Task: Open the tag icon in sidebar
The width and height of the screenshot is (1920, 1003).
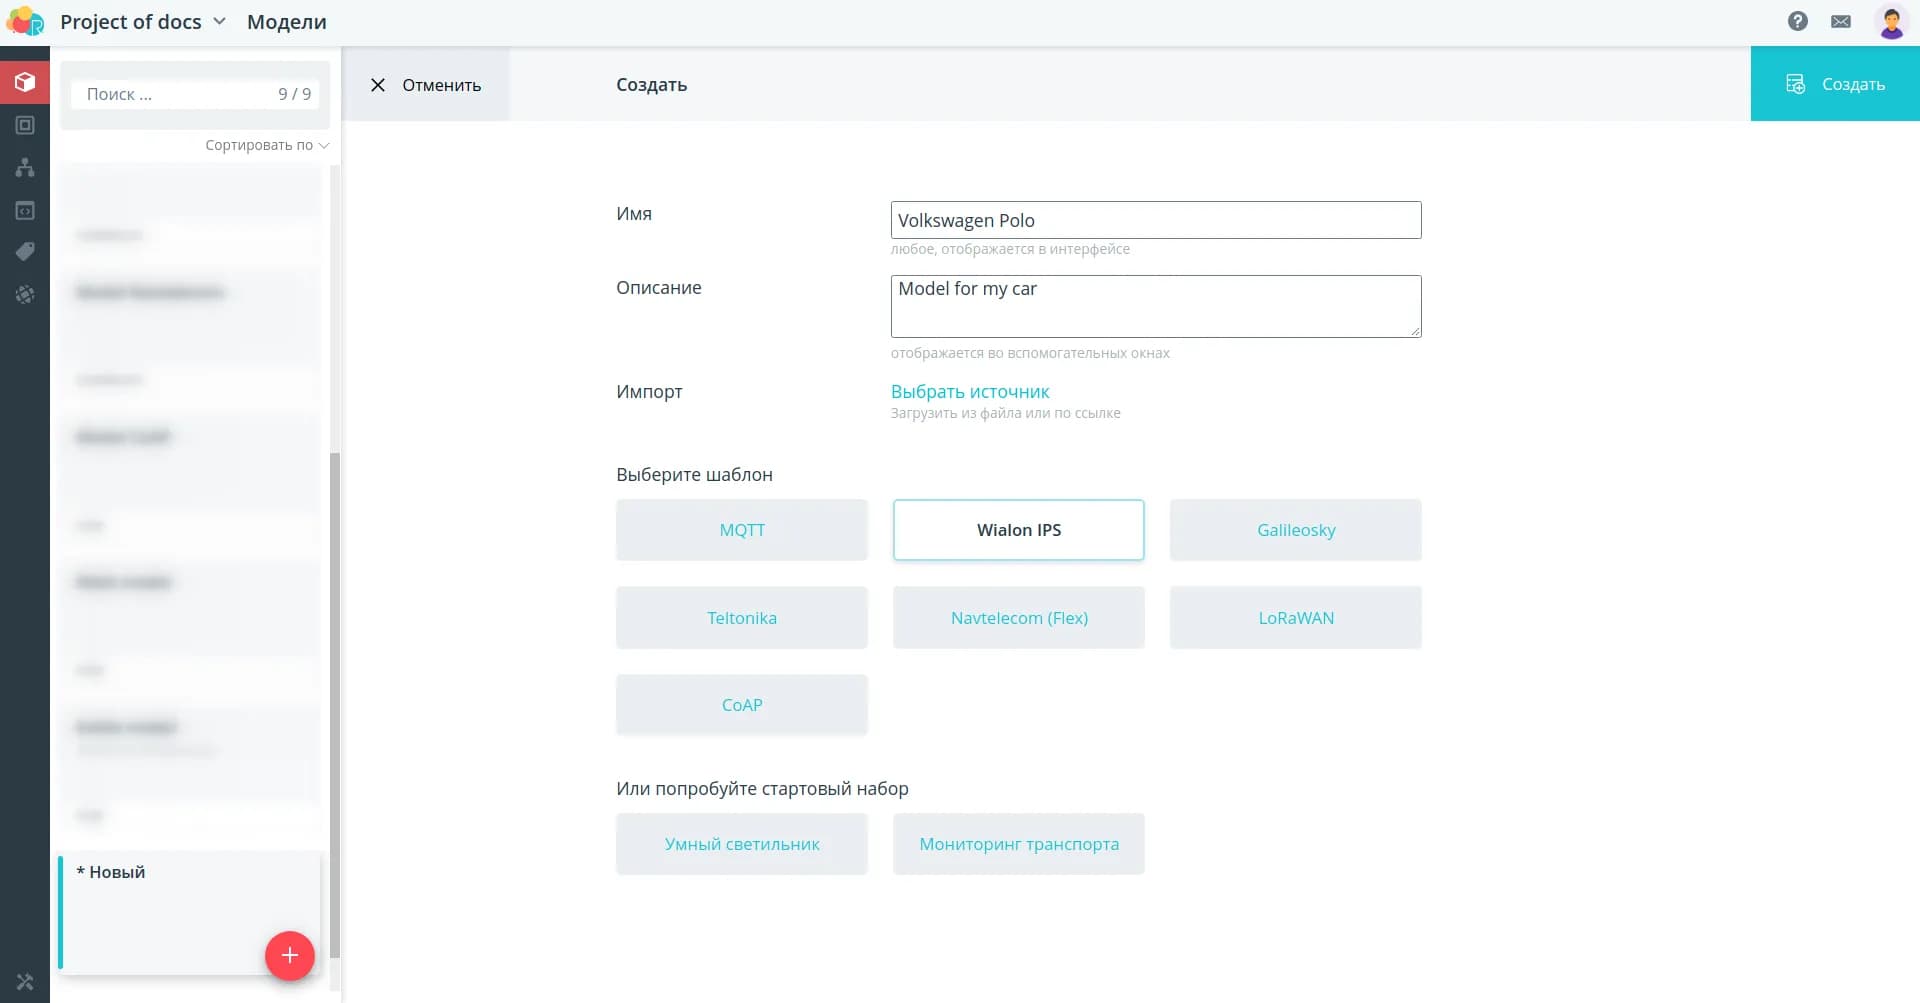Action: [25, 252]
